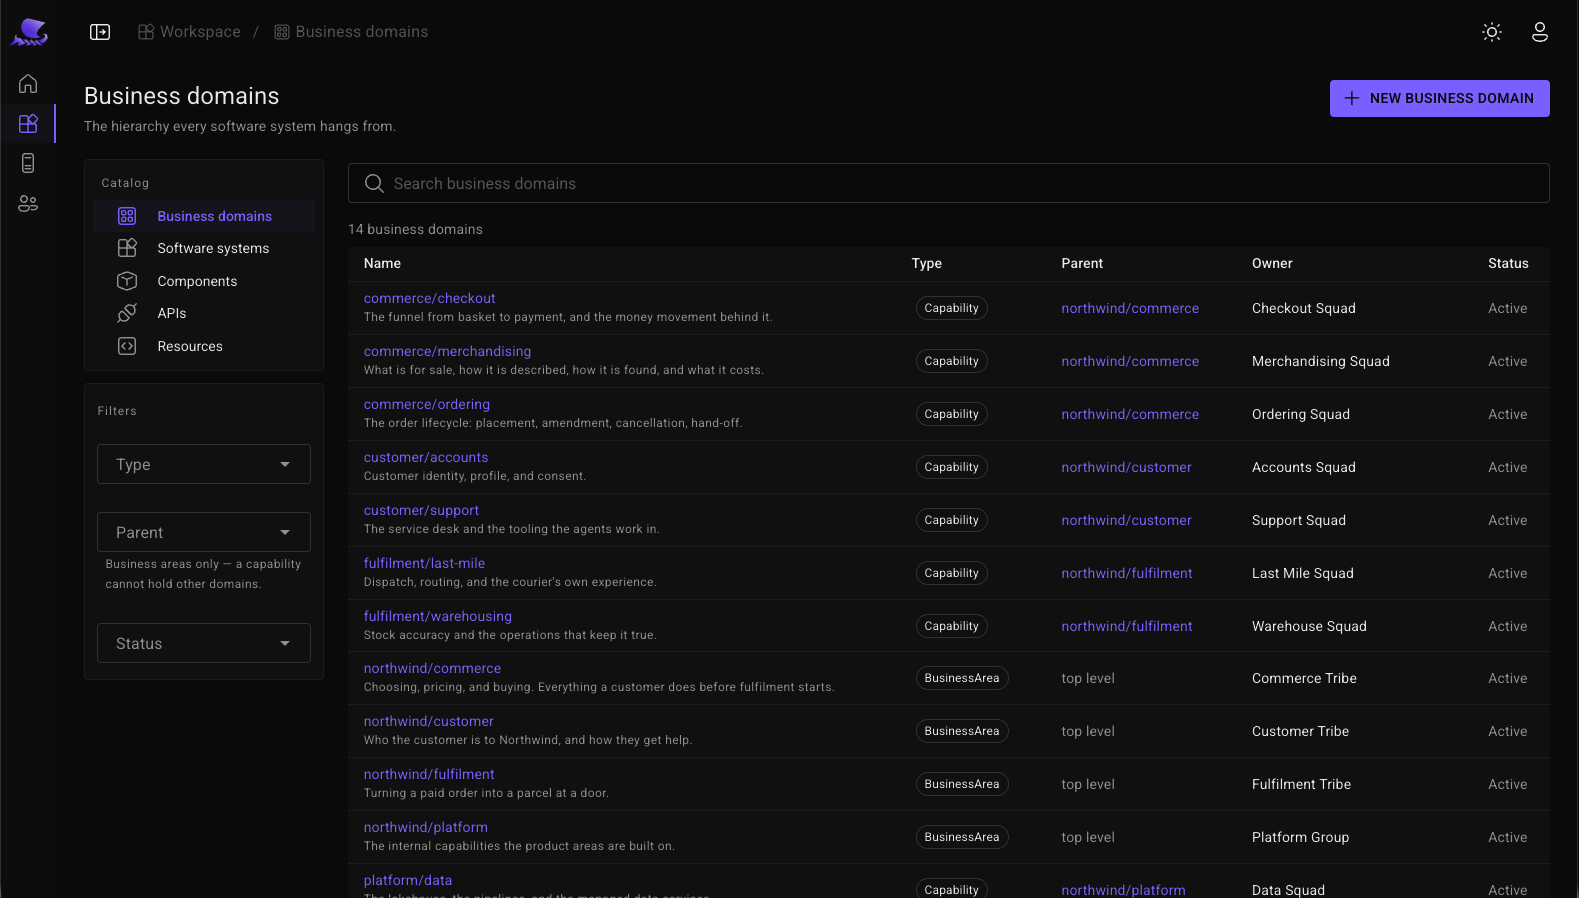1579x898 pixels.
Task: Click the ship logo icon
Action: (29, 32)
